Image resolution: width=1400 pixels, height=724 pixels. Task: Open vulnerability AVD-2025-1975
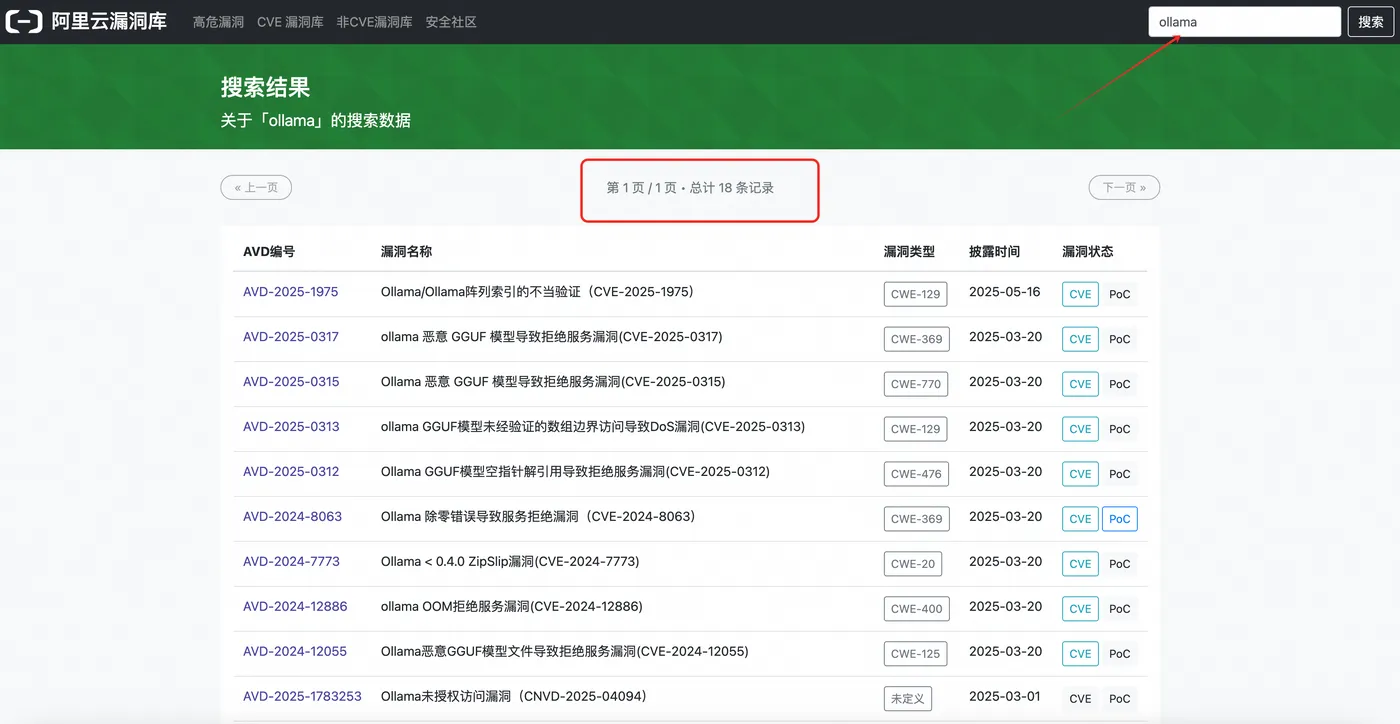291,292
